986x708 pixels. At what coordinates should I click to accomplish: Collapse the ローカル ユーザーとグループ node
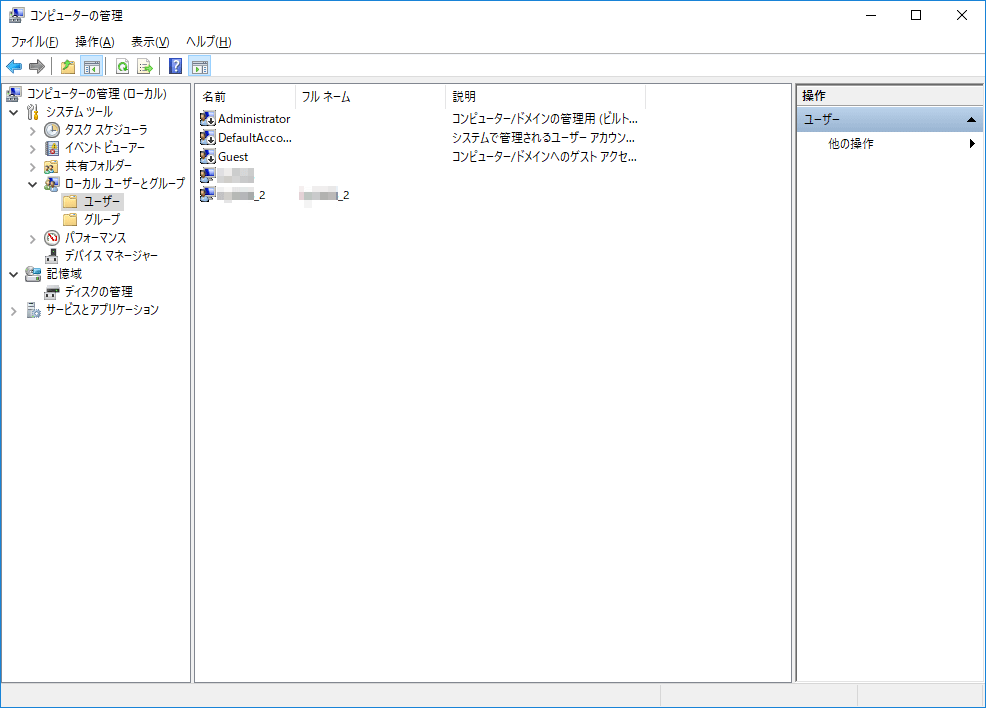(33, 184)
